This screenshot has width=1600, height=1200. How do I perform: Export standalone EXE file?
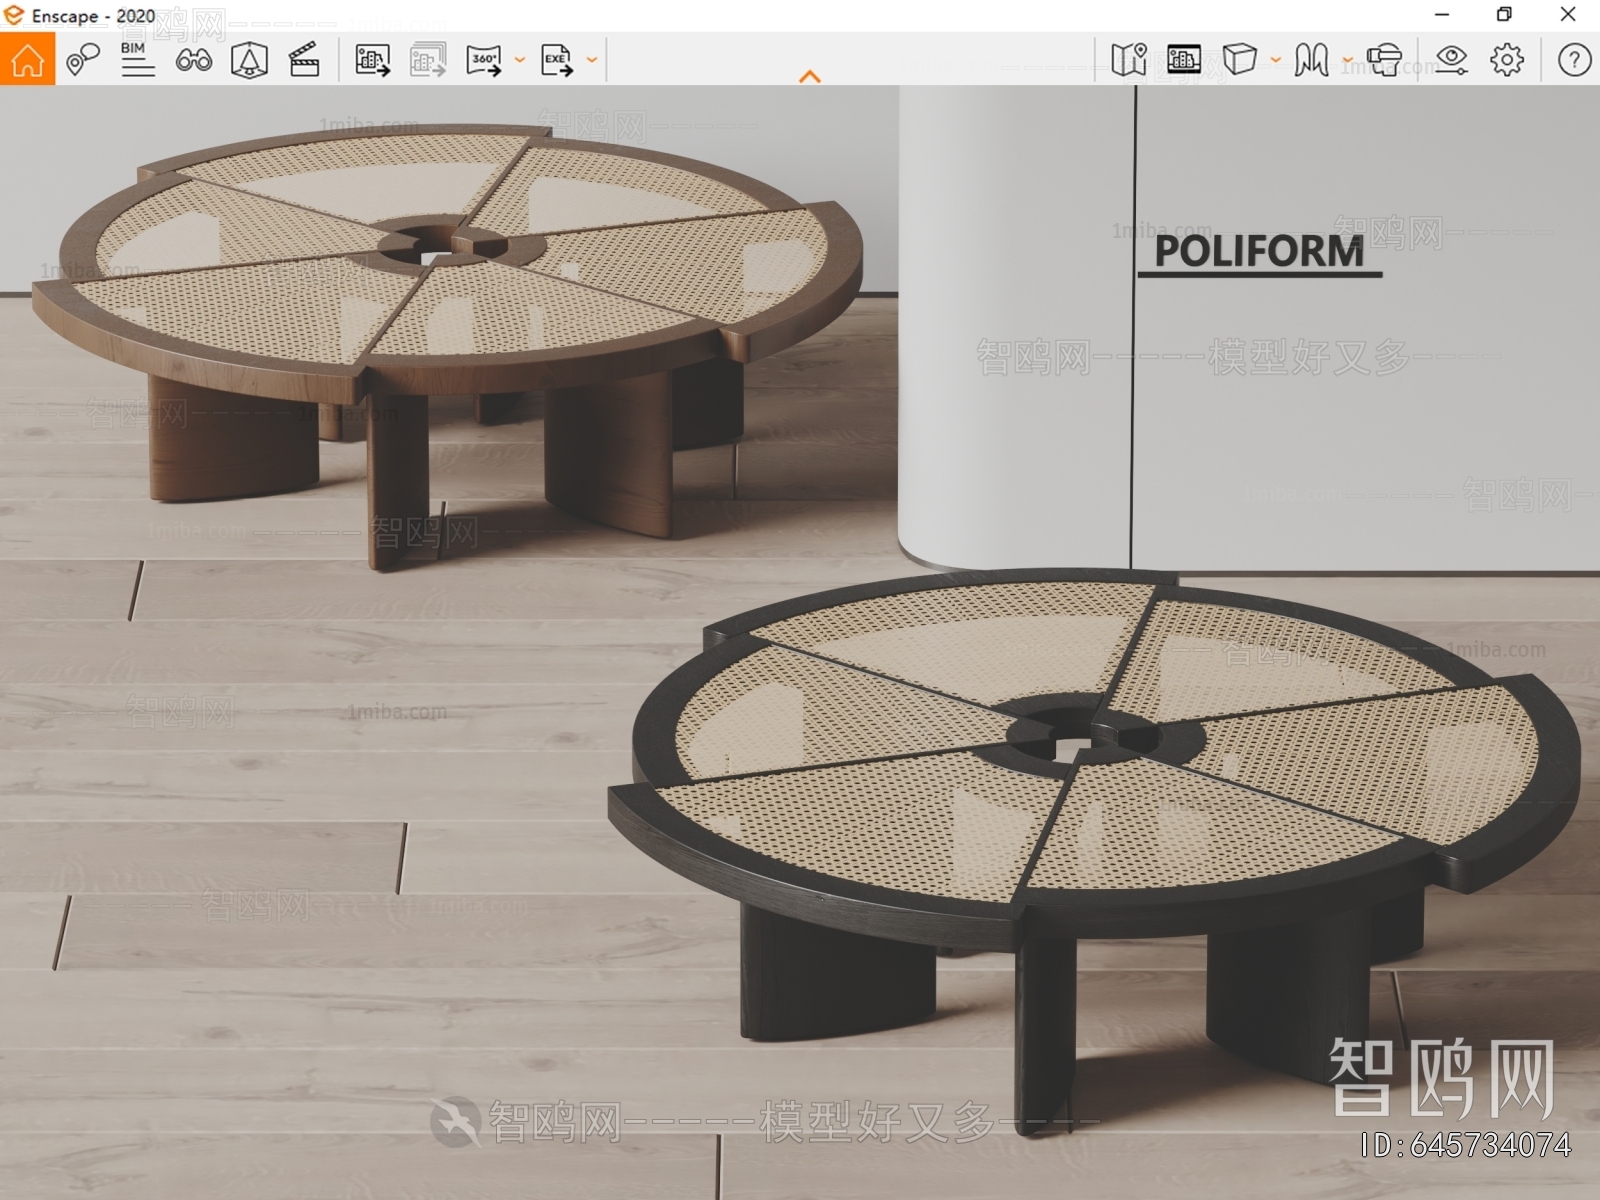pyautogui.click(x=557, y=60)
